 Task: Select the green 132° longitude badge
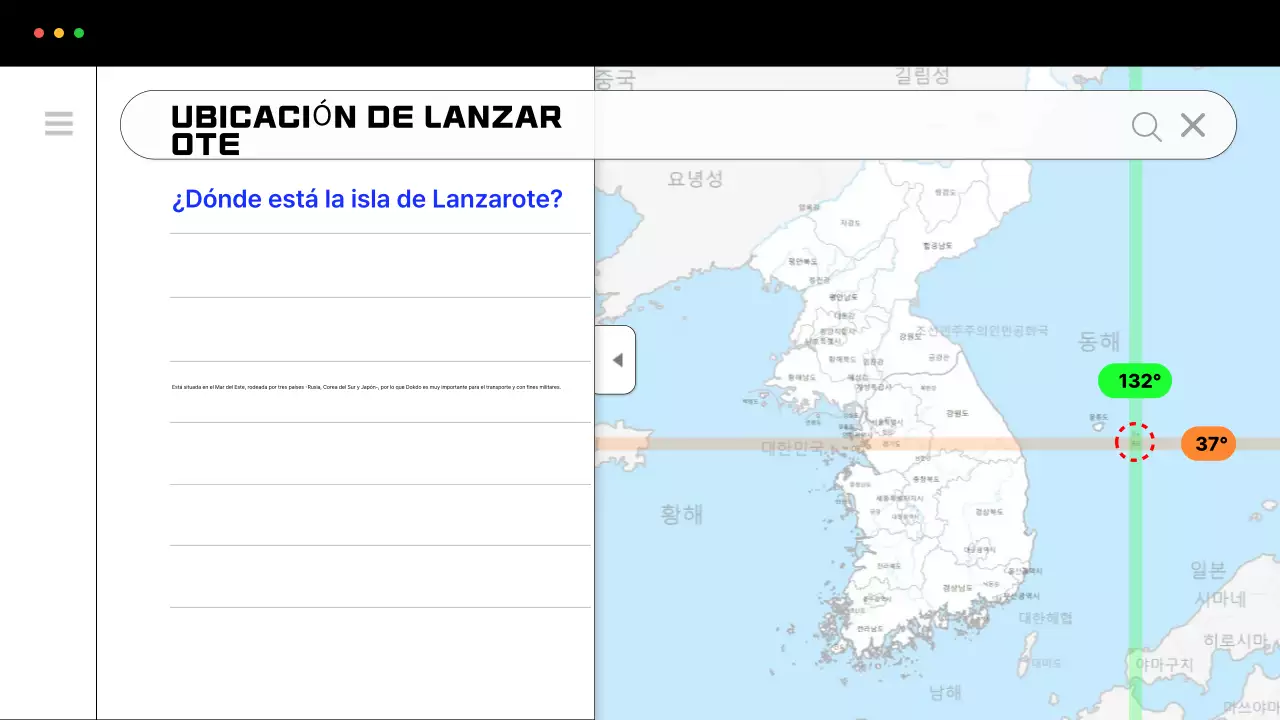point(1135,381)
